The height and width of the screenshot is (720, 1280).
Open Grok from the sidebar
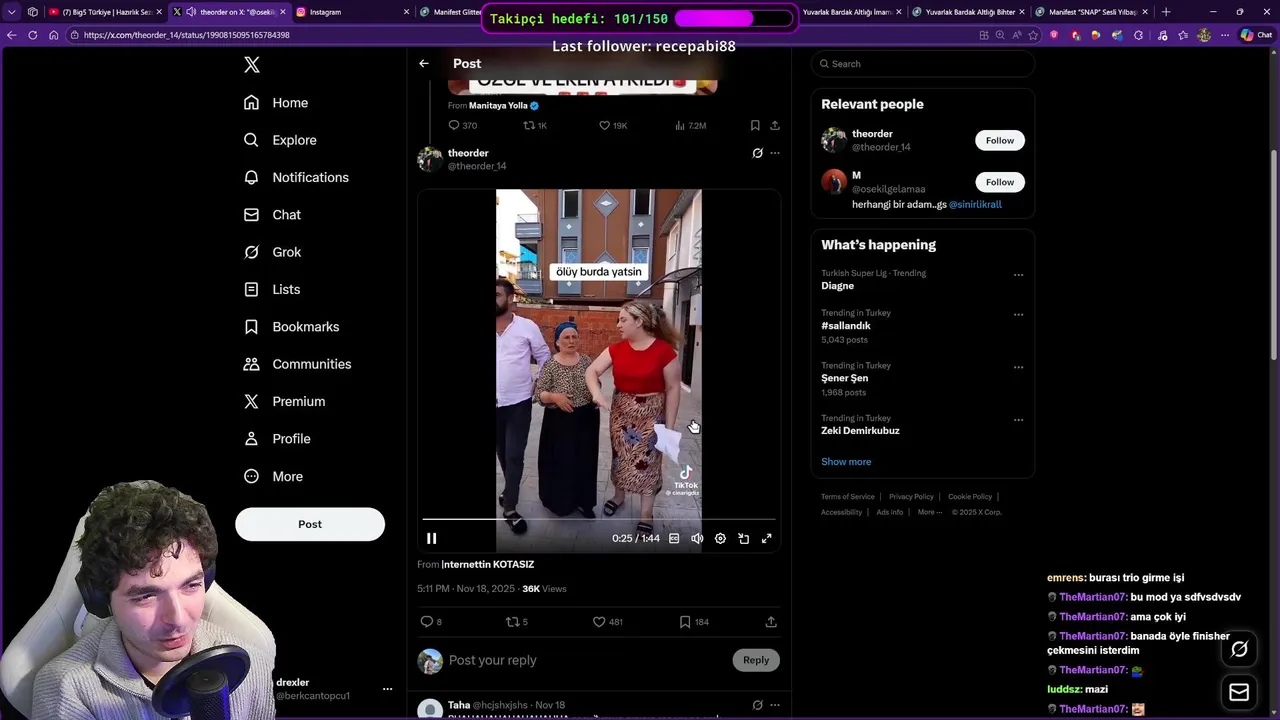coord(272,252)
